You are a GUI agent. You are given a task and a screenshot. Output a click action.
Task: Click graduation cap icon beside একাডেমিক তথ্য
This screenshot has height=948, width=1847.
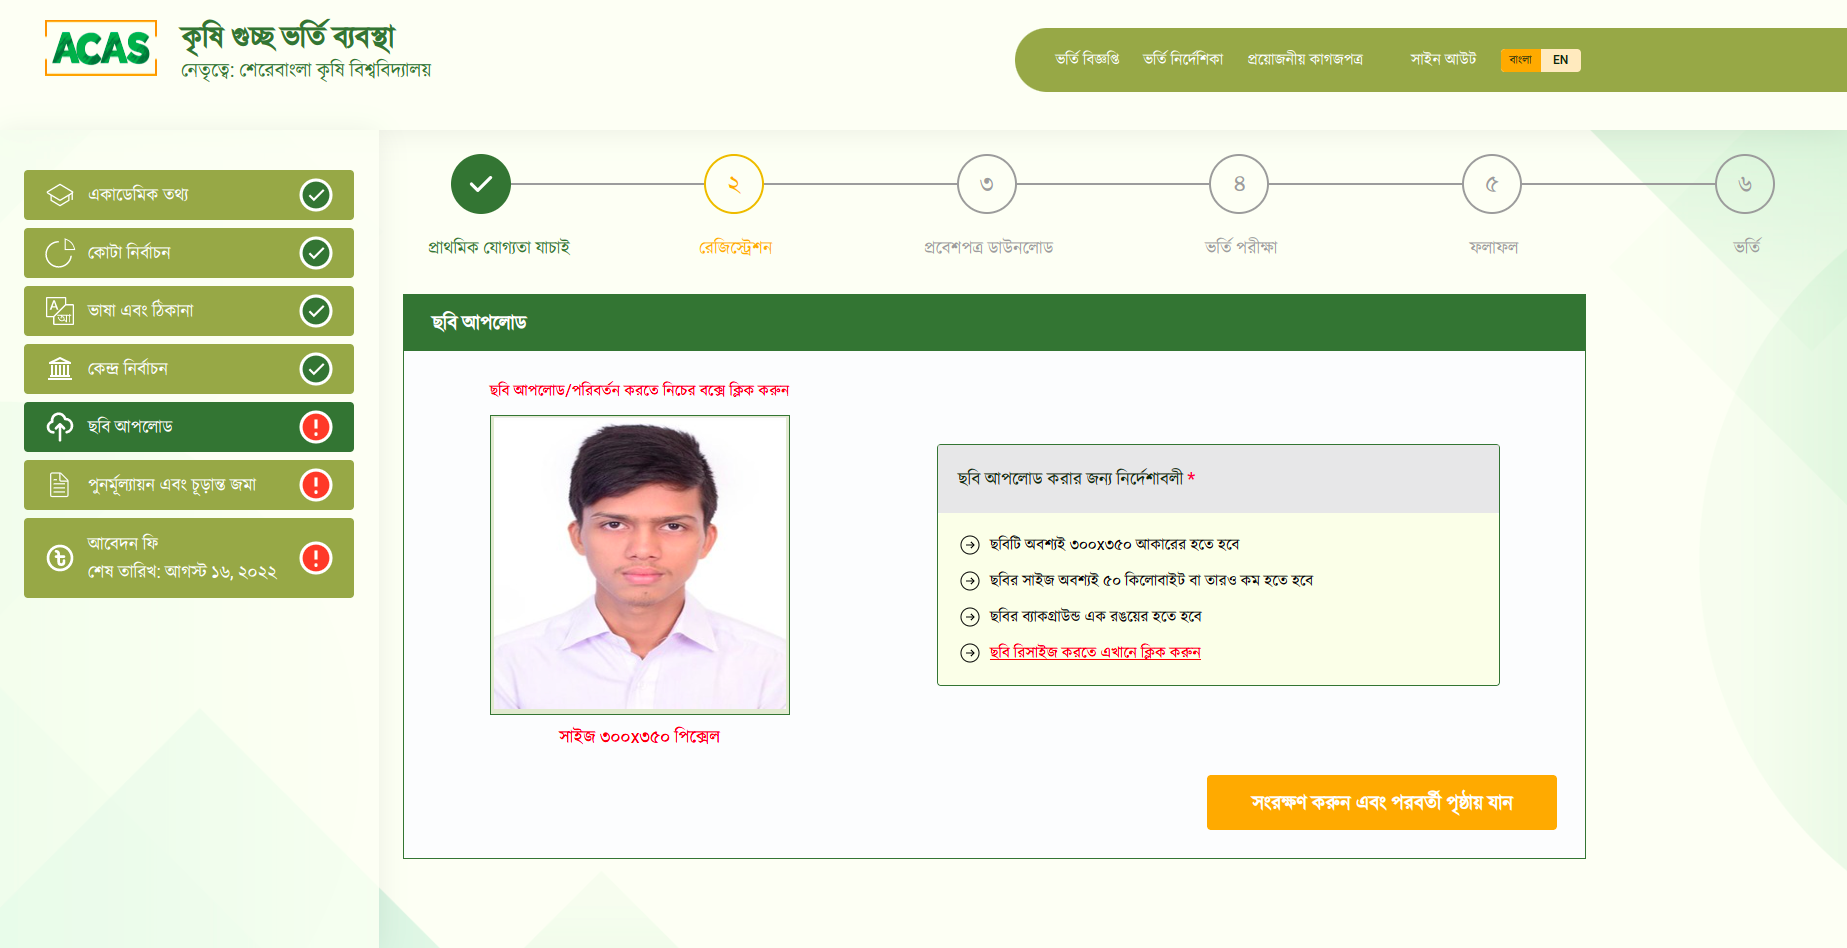(60, 195)
